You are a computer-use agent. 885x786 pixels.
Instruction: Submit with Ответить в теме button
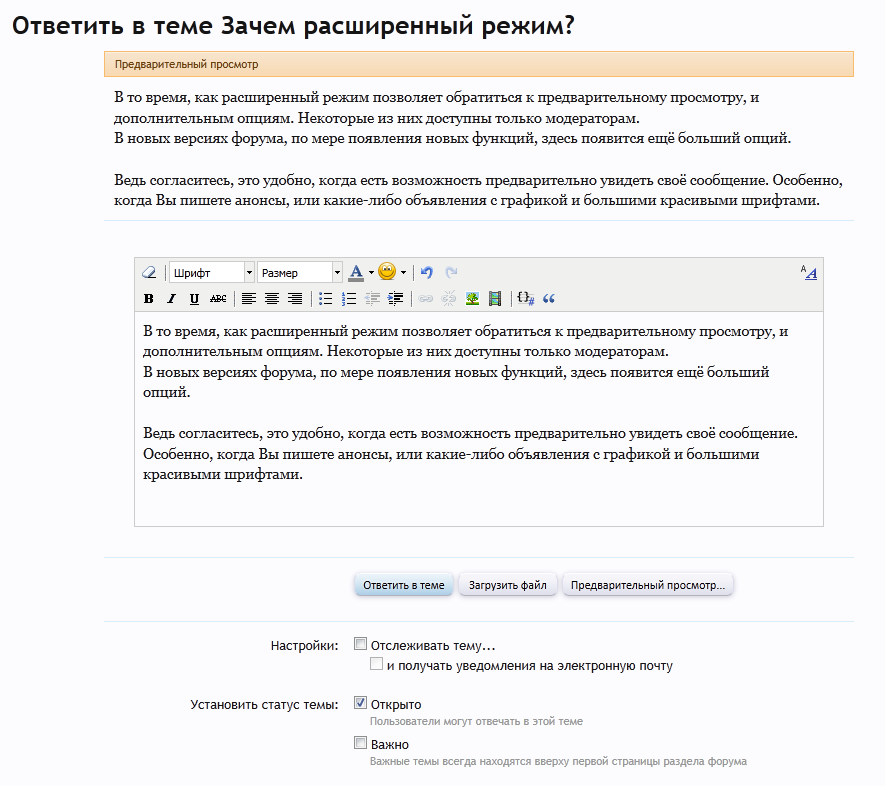[404, 585]
